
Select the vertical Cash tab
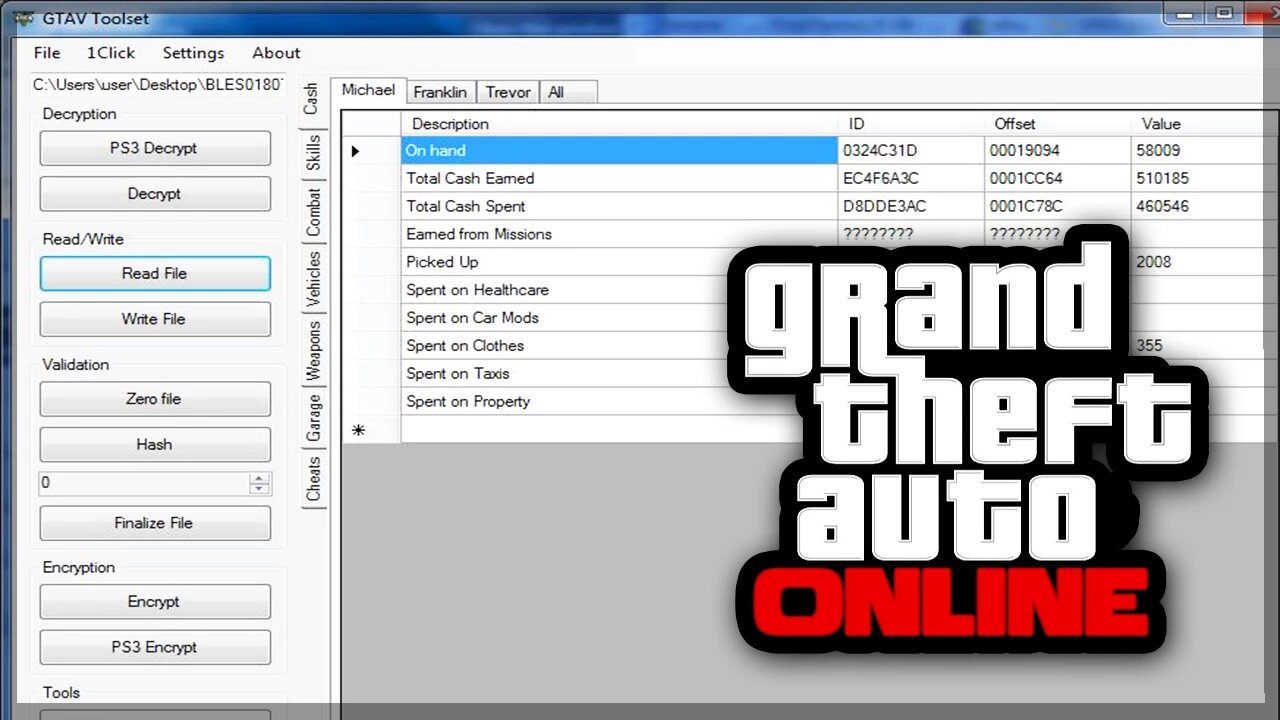tap(312, 98)
